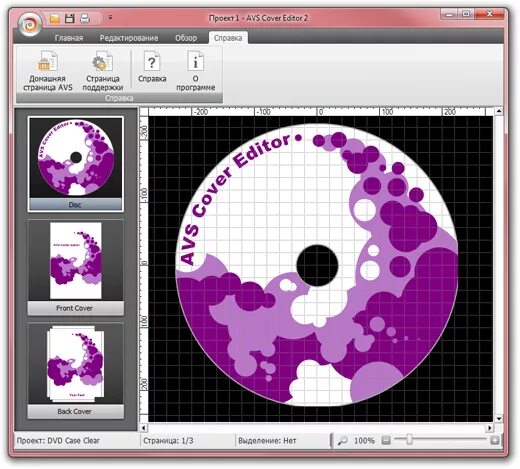Minimize the AVS Cover Editor window
Image resolution: width=520 pixels, height=469 pixels.
(x=449, y=14)
